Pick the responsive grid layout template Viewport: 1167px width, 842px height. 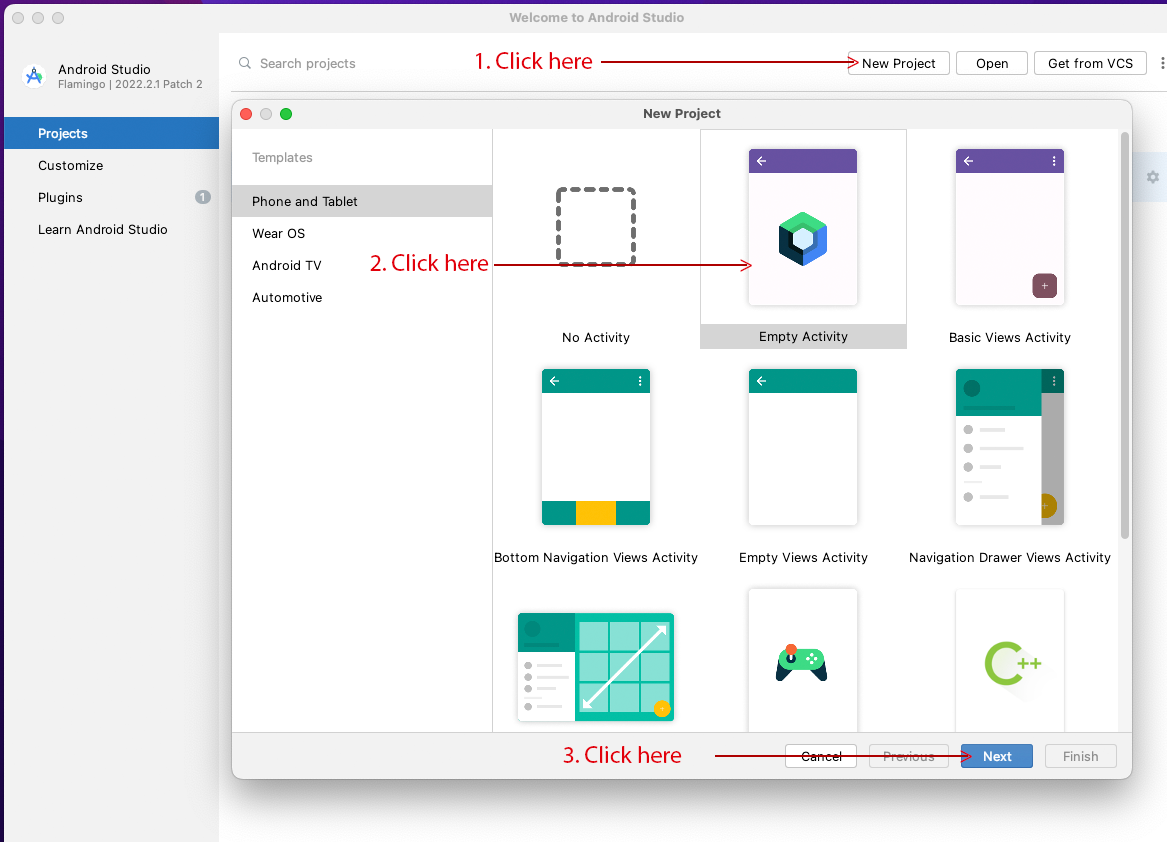click(x=596, y=666)
